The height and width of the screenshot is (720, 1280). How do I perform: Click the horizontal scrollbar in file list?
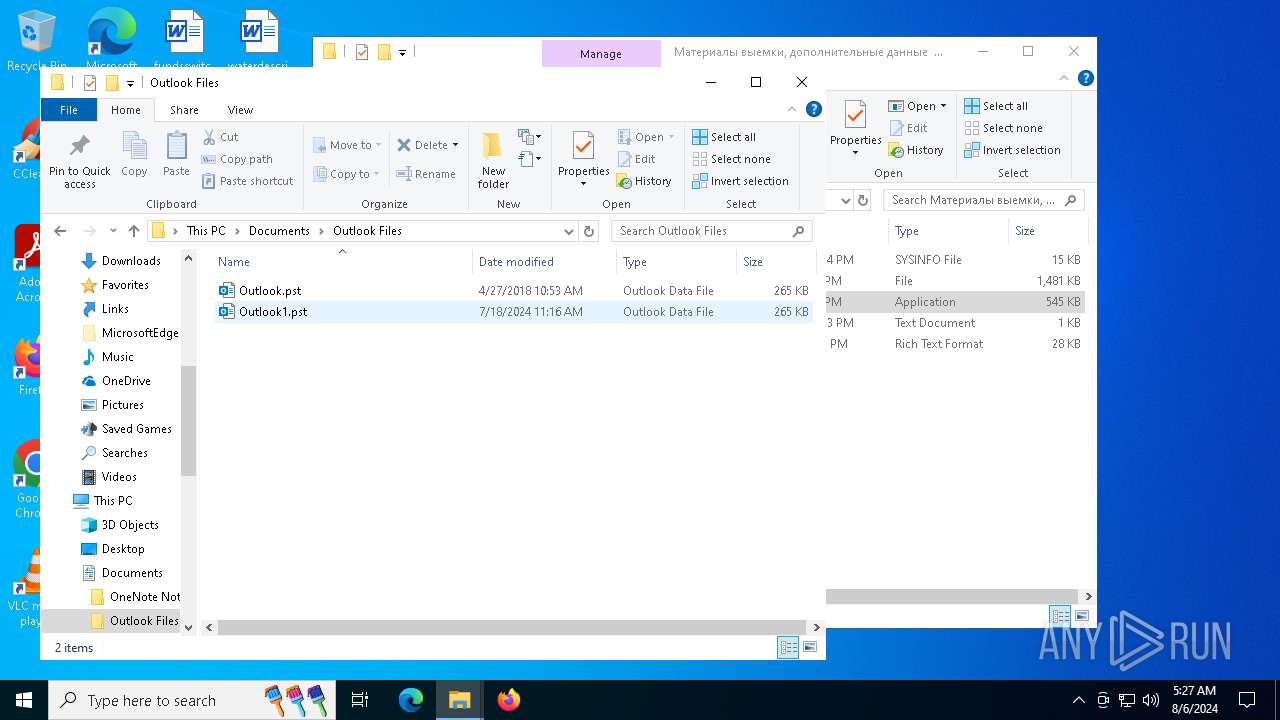click(512, 628)
